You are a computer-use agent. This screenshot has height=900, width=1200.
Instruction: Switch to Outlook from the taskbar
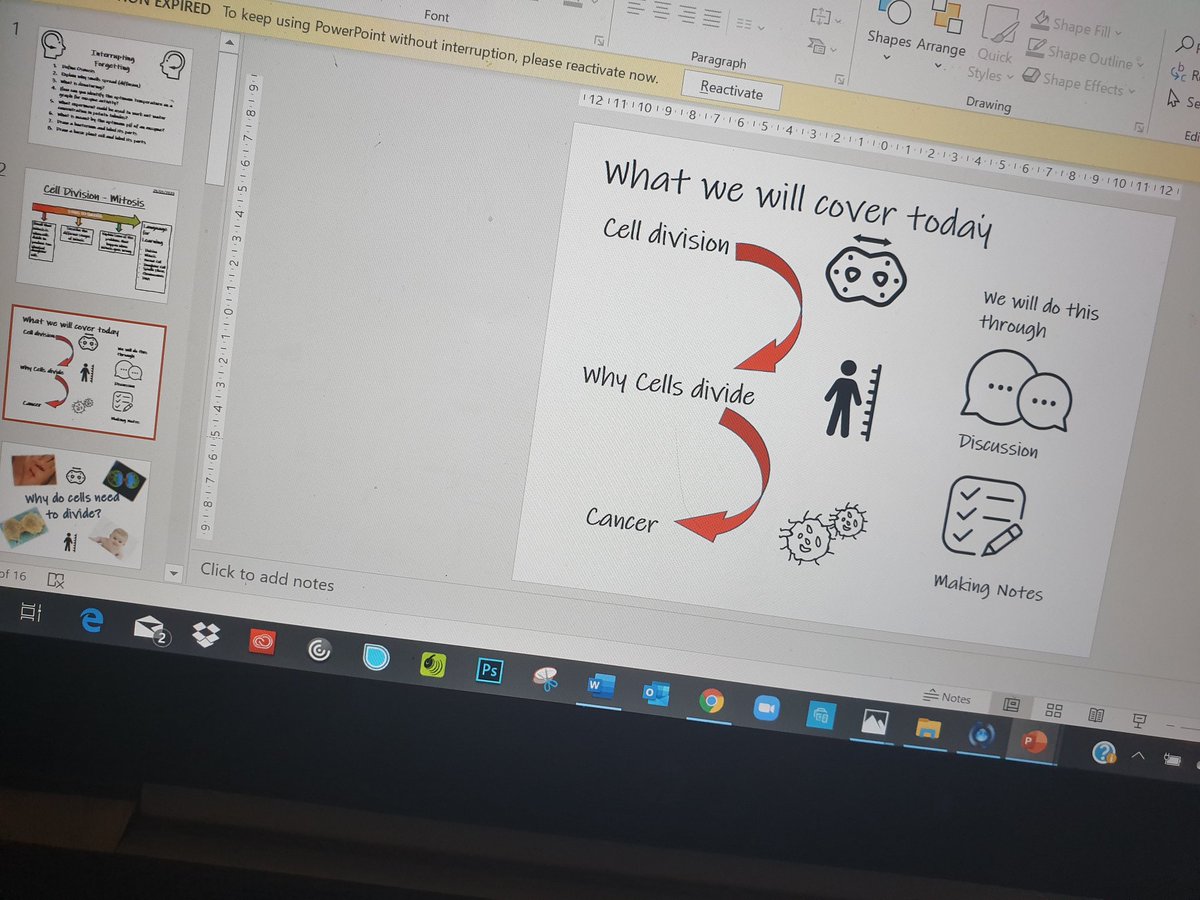coord(656,693)
